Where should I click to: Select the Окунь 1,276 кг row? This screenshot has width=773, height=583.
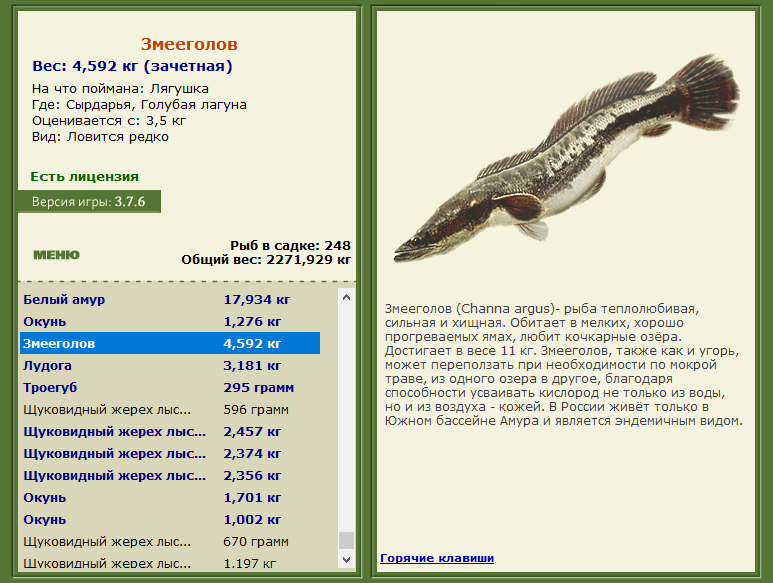(170, 322)
